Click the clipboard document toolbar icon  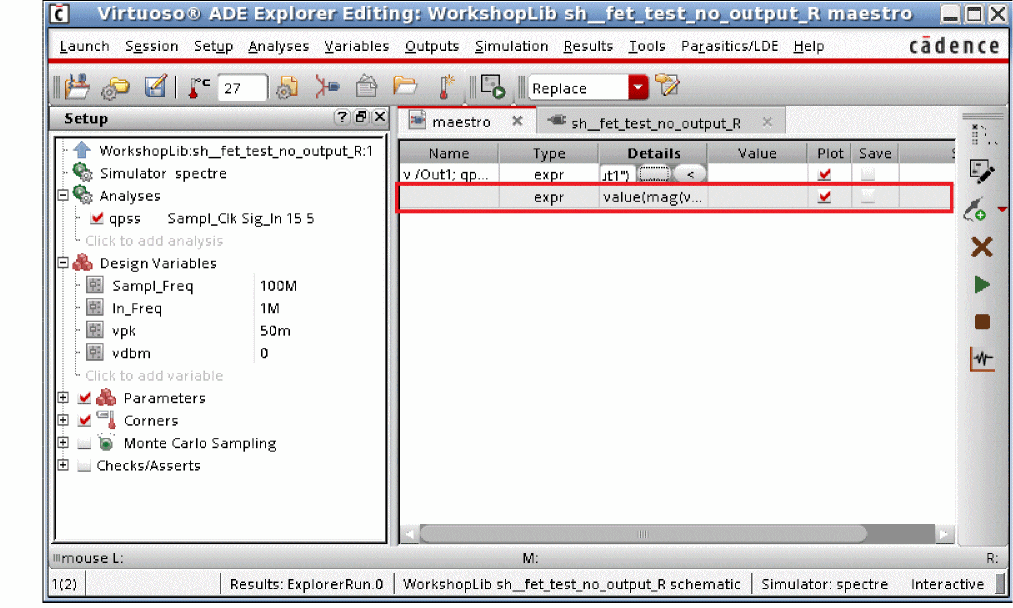(366, 87)
